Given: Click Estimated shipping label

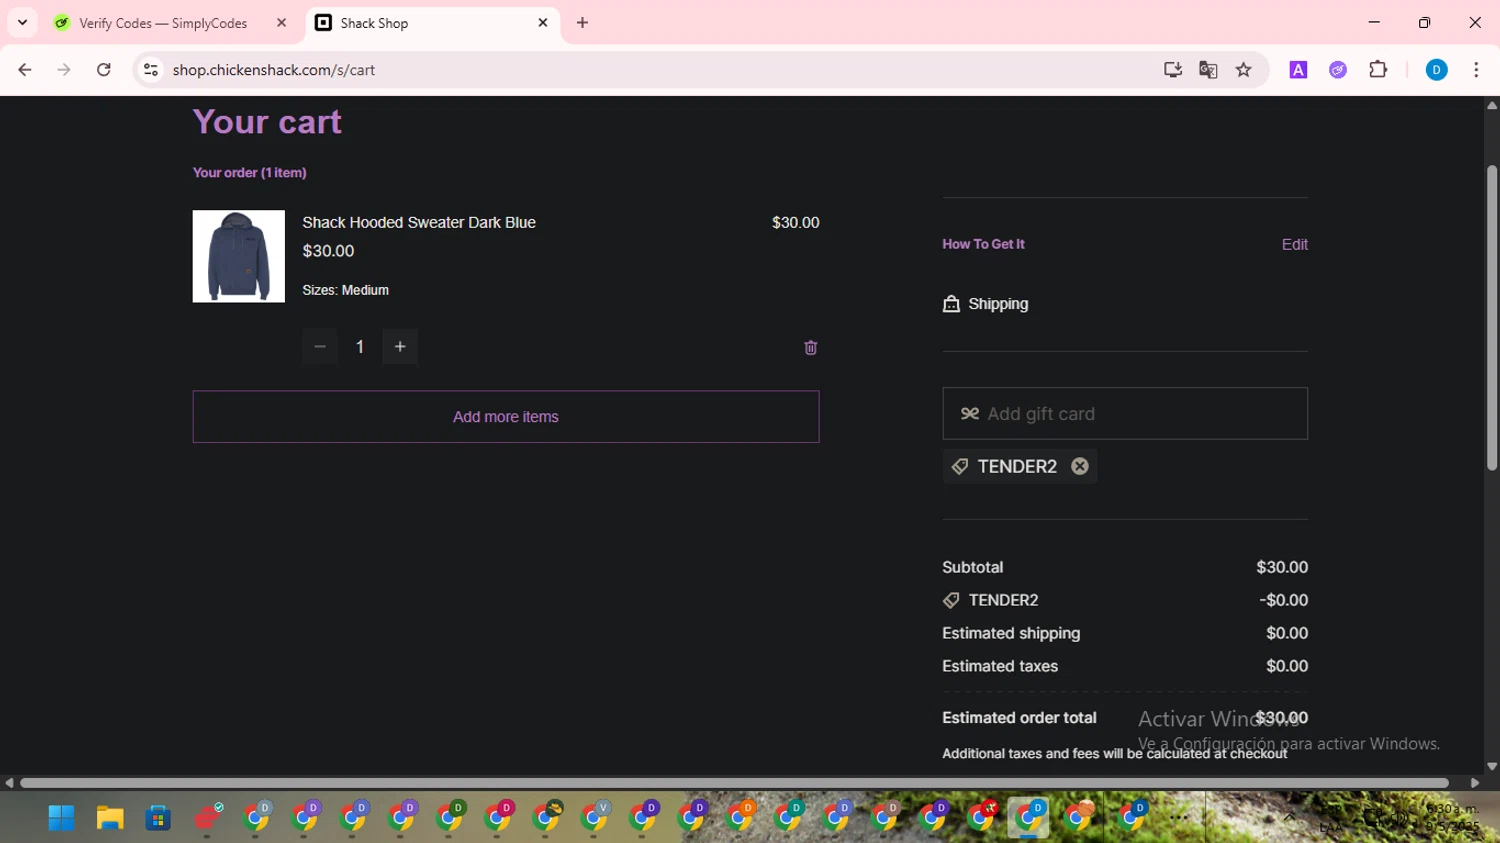Looking at the screenshot, I should pyautogui.click(x=1011, y=633).
